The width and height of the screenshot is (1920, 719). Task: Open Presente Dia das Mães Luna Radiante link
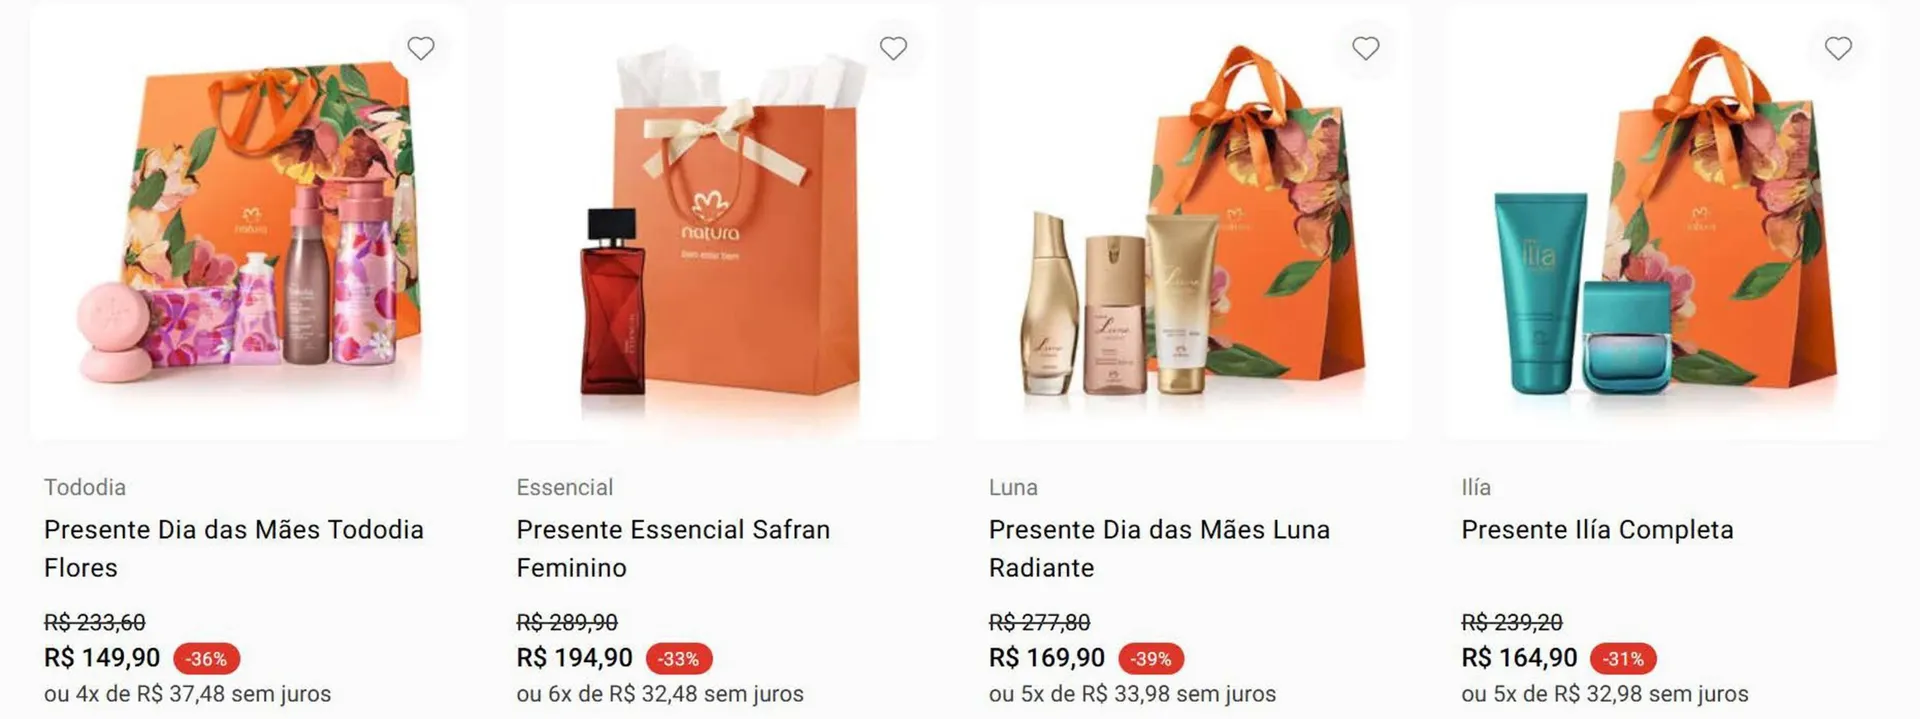tap(1159, 548)
